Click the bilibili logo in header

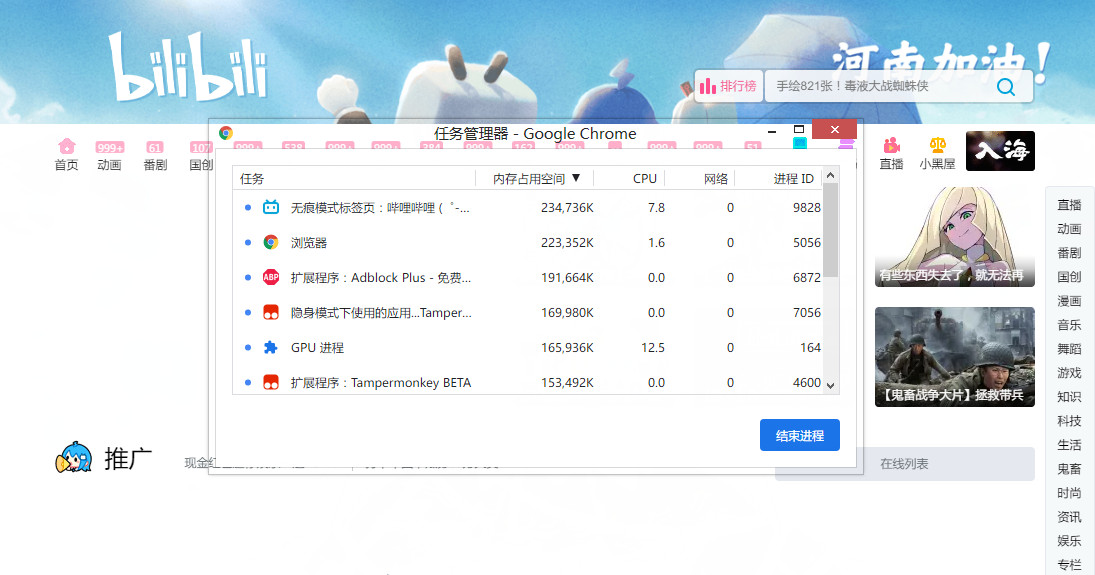pyautogui.click(x=188, y=68)
